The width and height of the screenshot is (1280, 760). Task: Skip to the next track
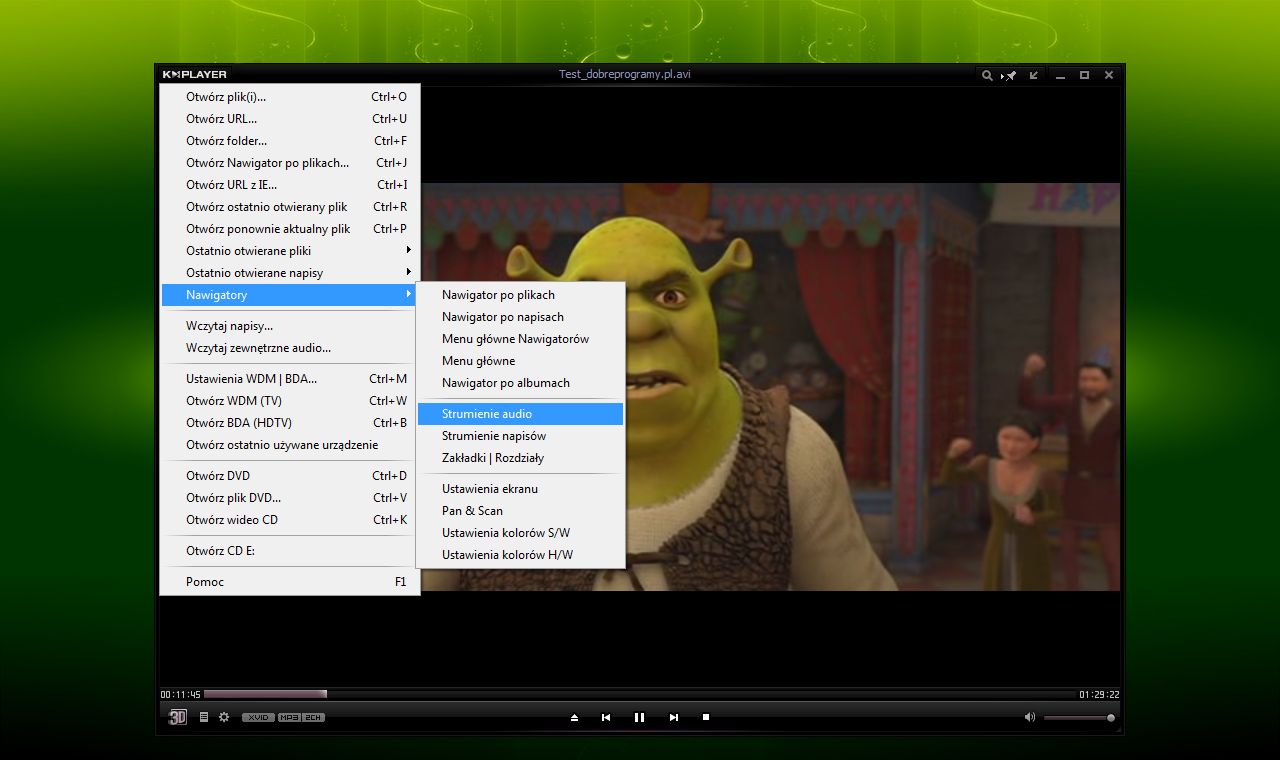(x=673, y=718)
